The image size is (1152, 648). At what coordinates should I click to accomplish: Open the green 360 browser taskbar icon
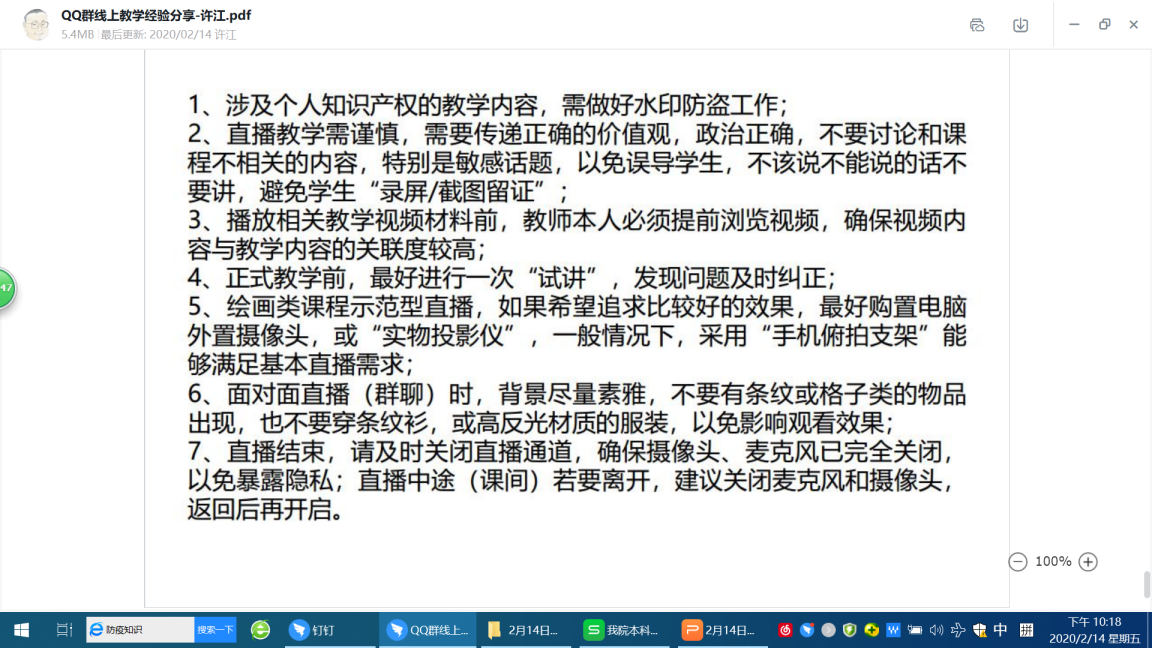click(260, 630)
